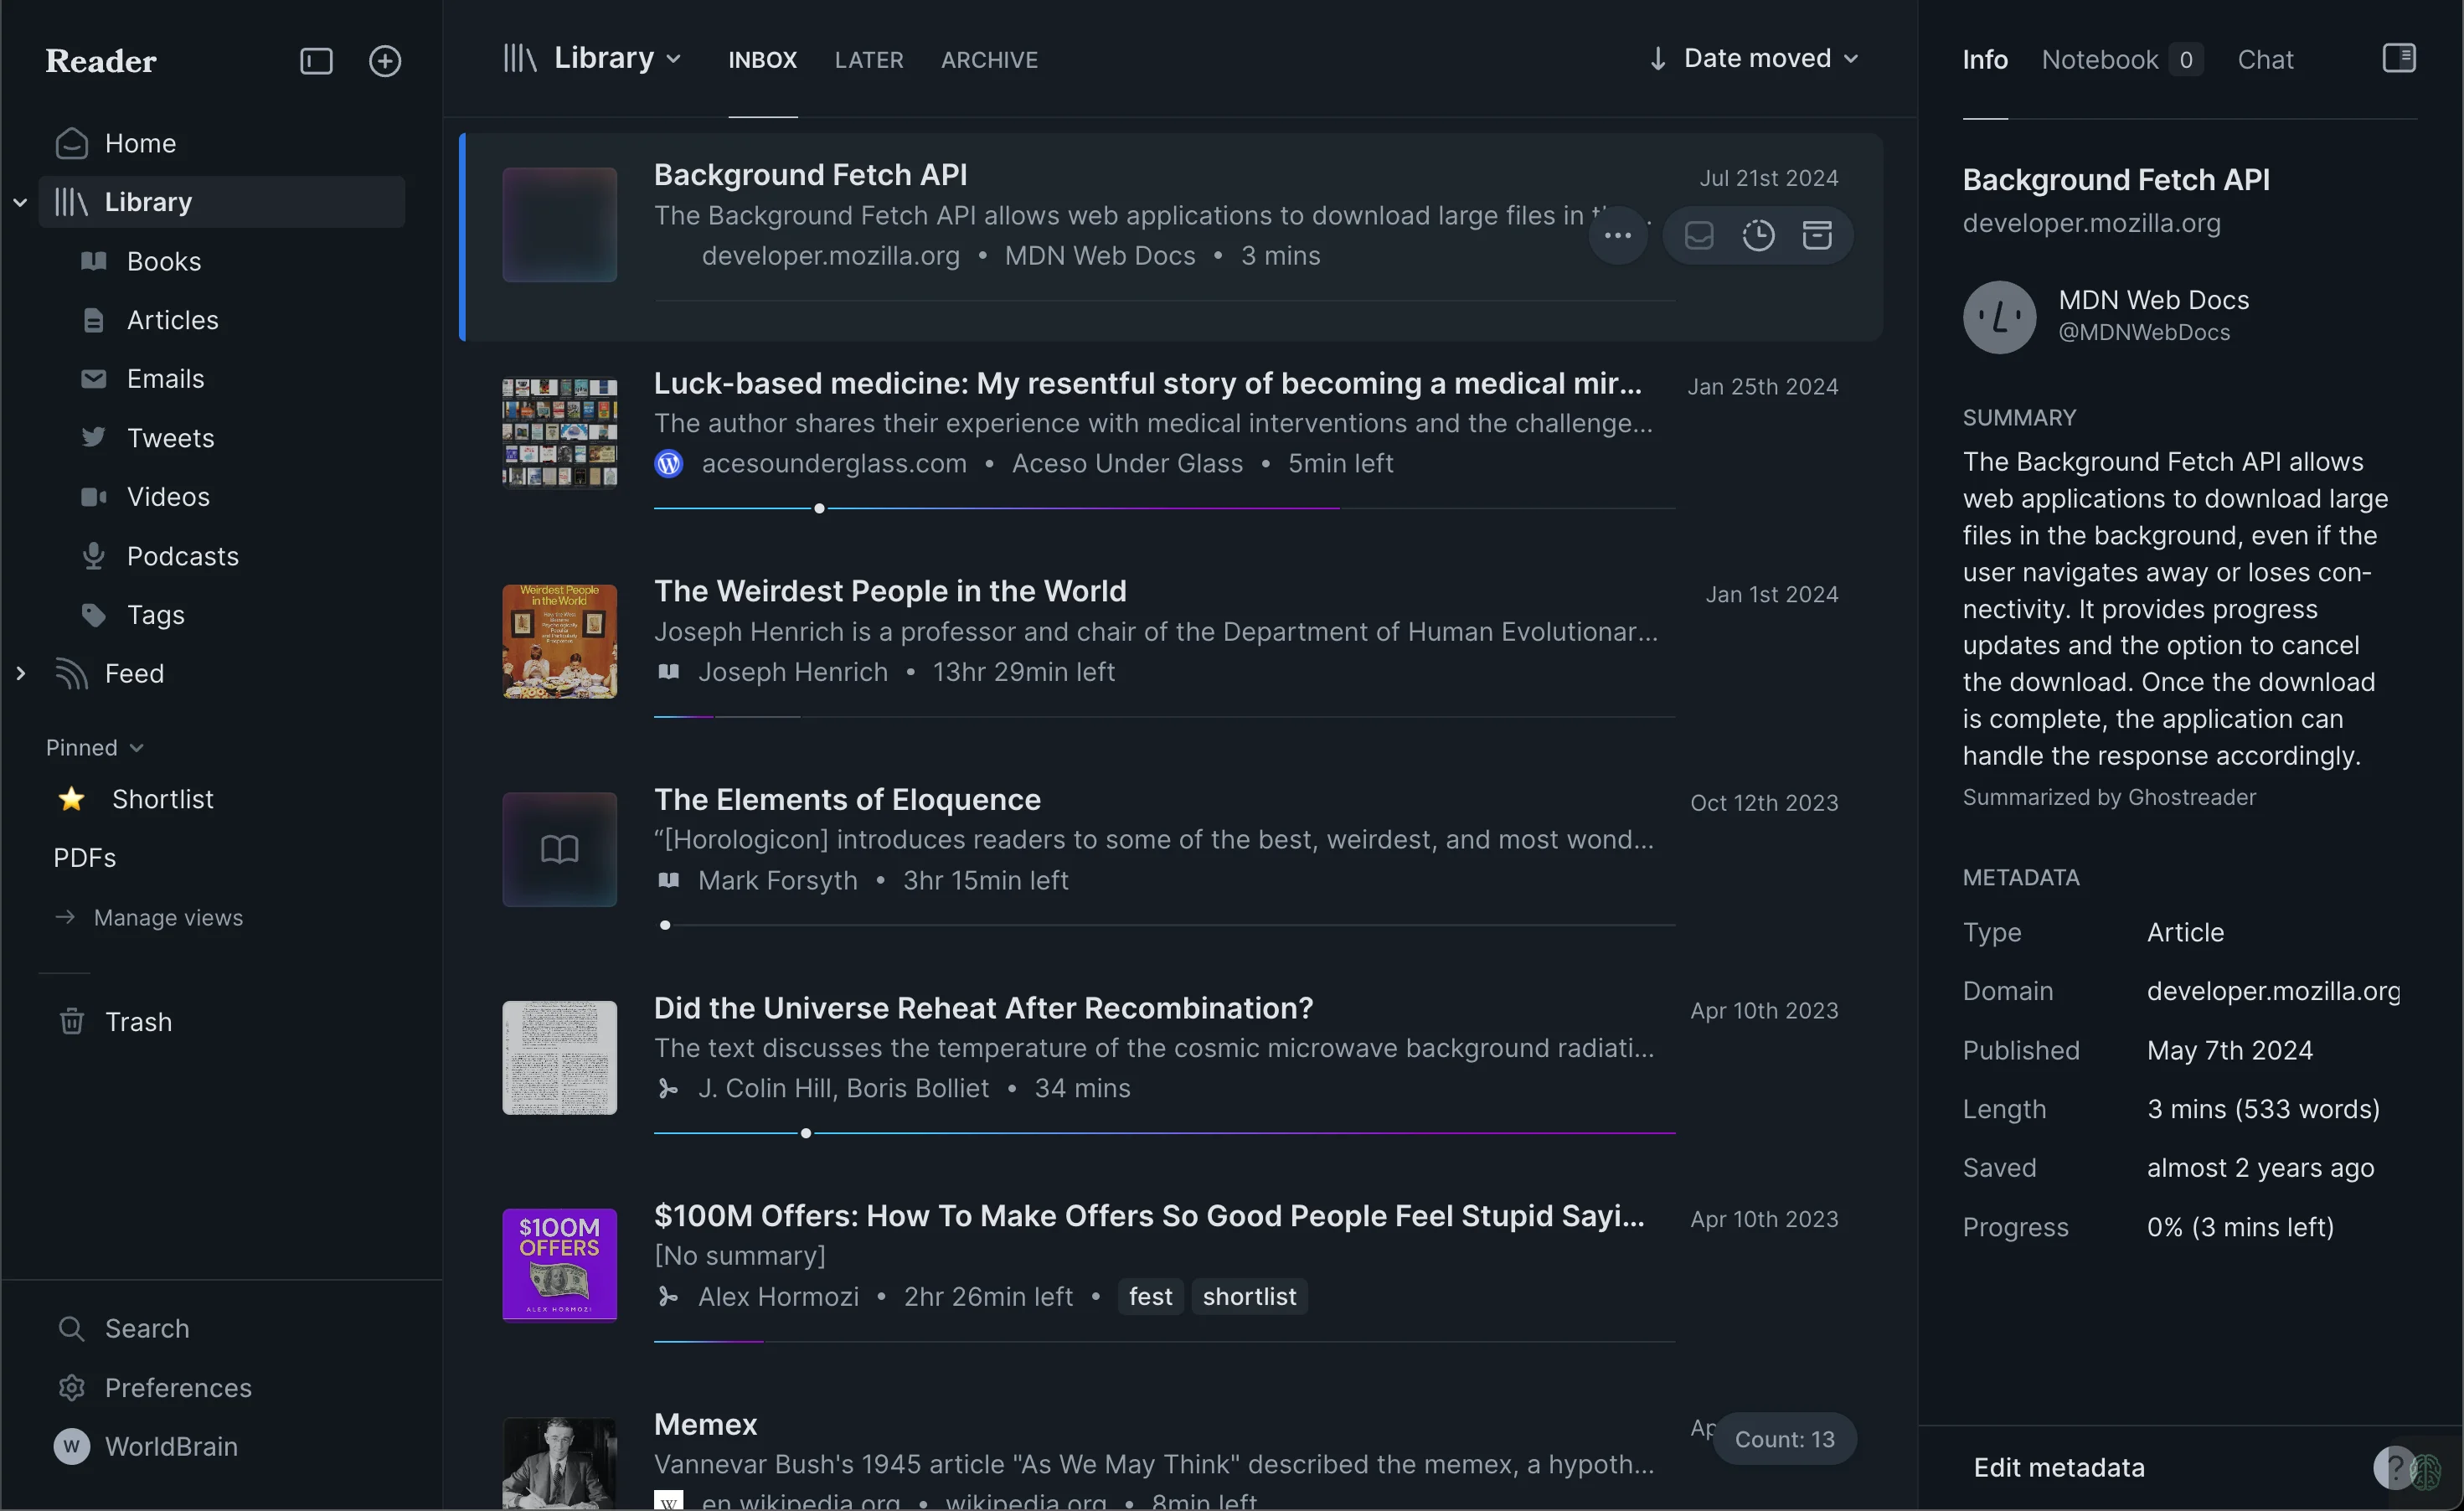The image size is (2464, 1511).
Task: Click the fest tag on $100M Offers
Action: [1150, 1296]
